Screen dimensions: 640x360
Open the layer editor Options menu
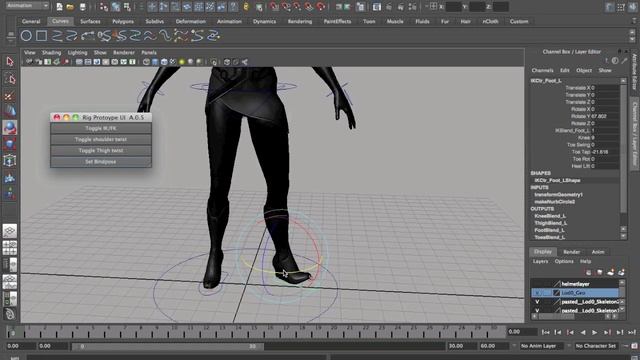tap(564, 261)
